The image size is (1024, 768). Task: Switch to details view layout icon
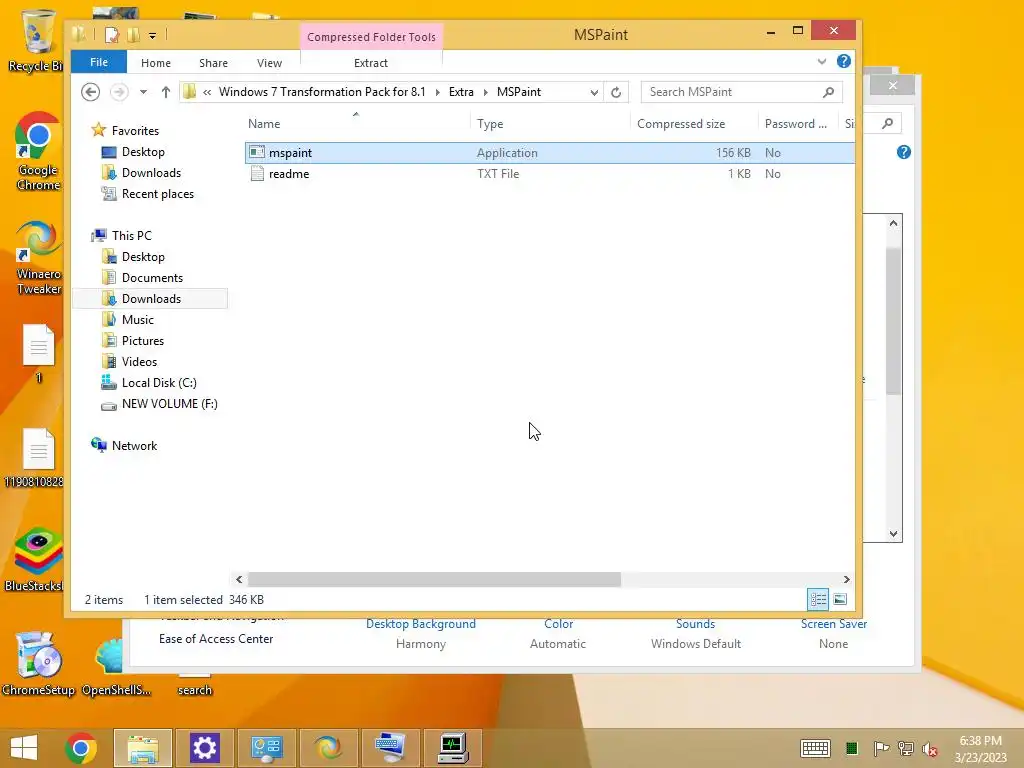pyautogui.click(x=818, y=599)
